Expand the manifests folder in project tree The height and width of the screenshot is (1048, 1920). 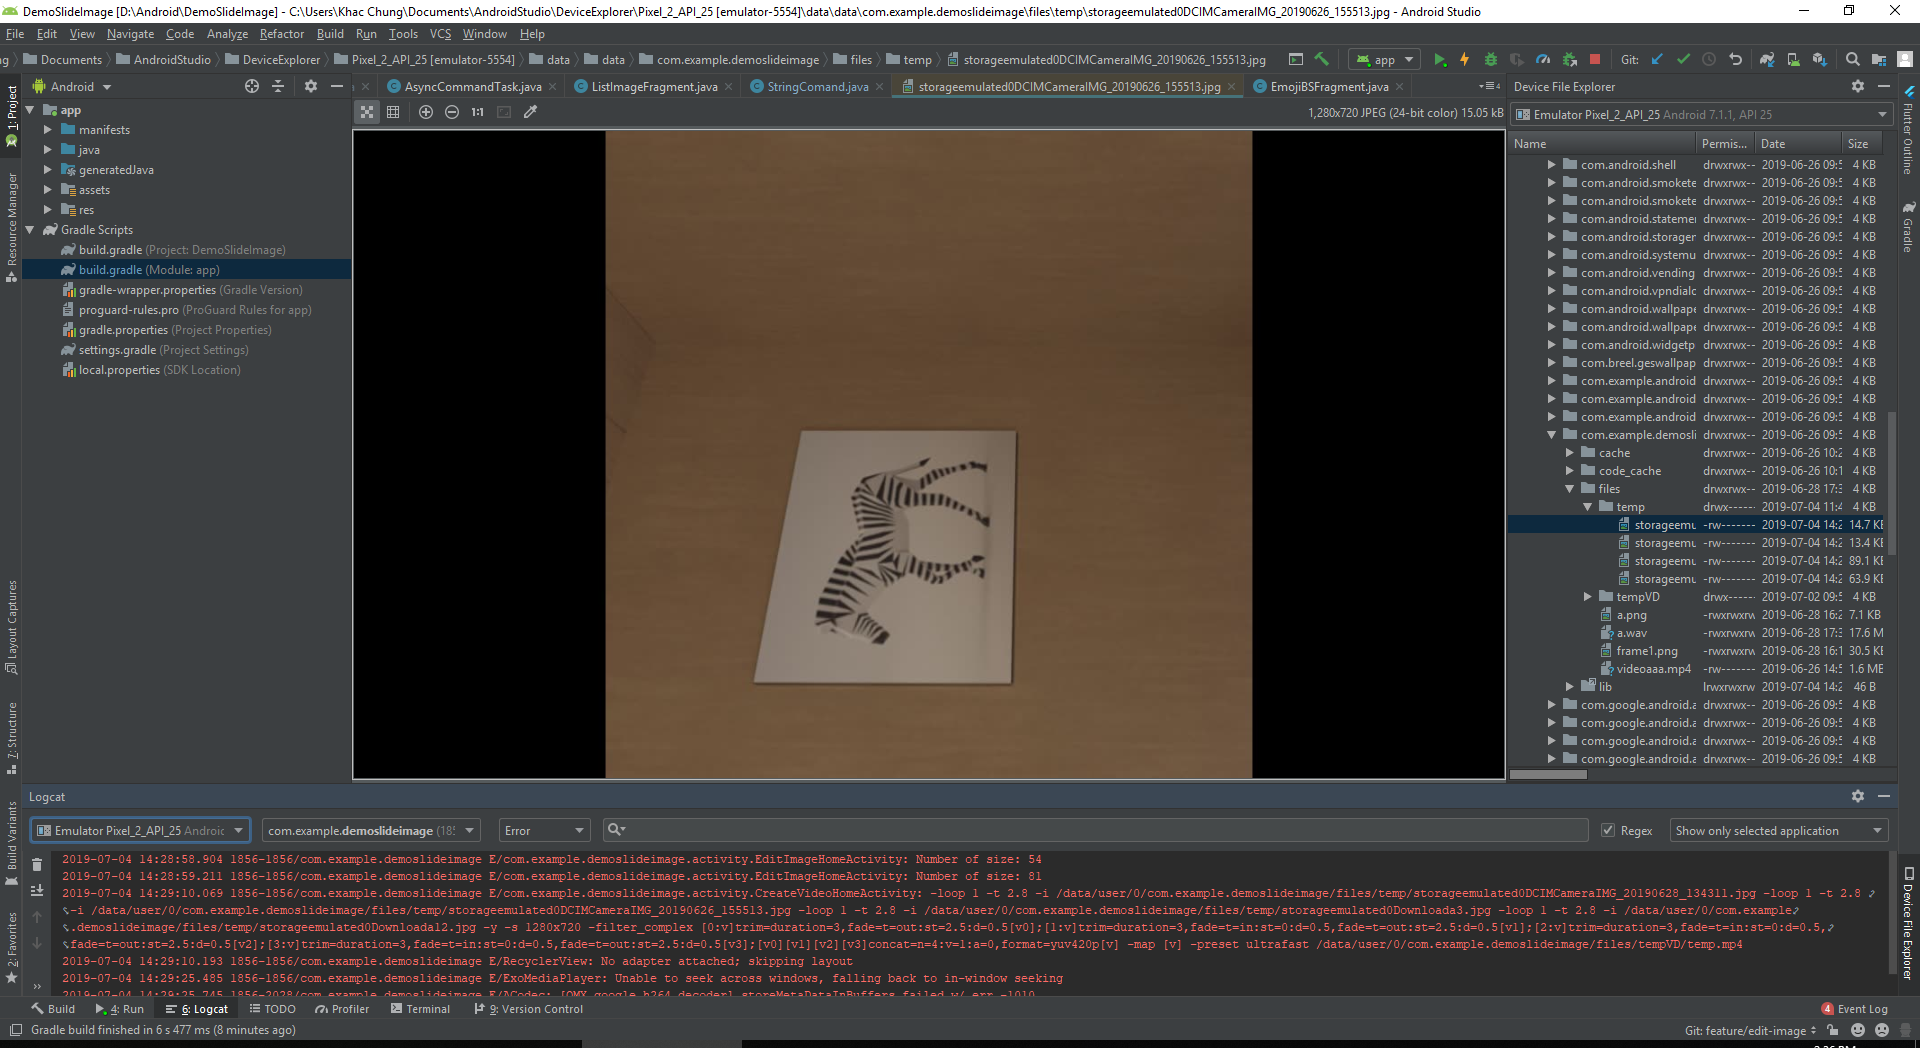pyautogui.click(x=47, y=130)
